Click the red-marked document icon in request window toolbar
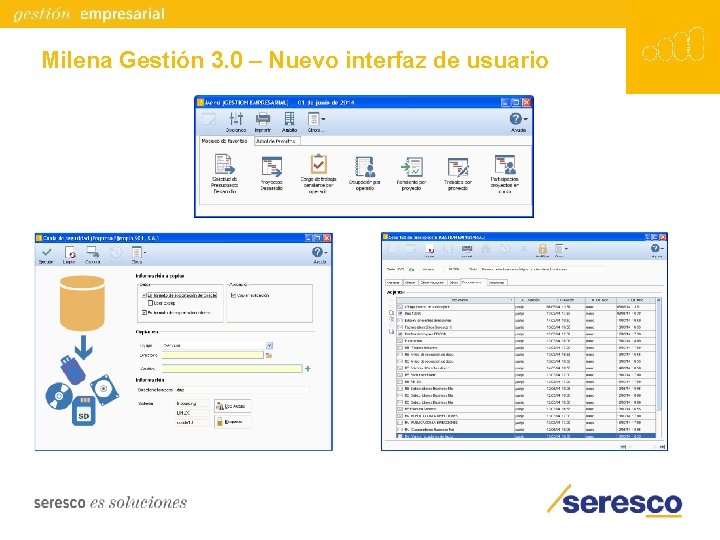720x540 pixels. tap(430, 249)
